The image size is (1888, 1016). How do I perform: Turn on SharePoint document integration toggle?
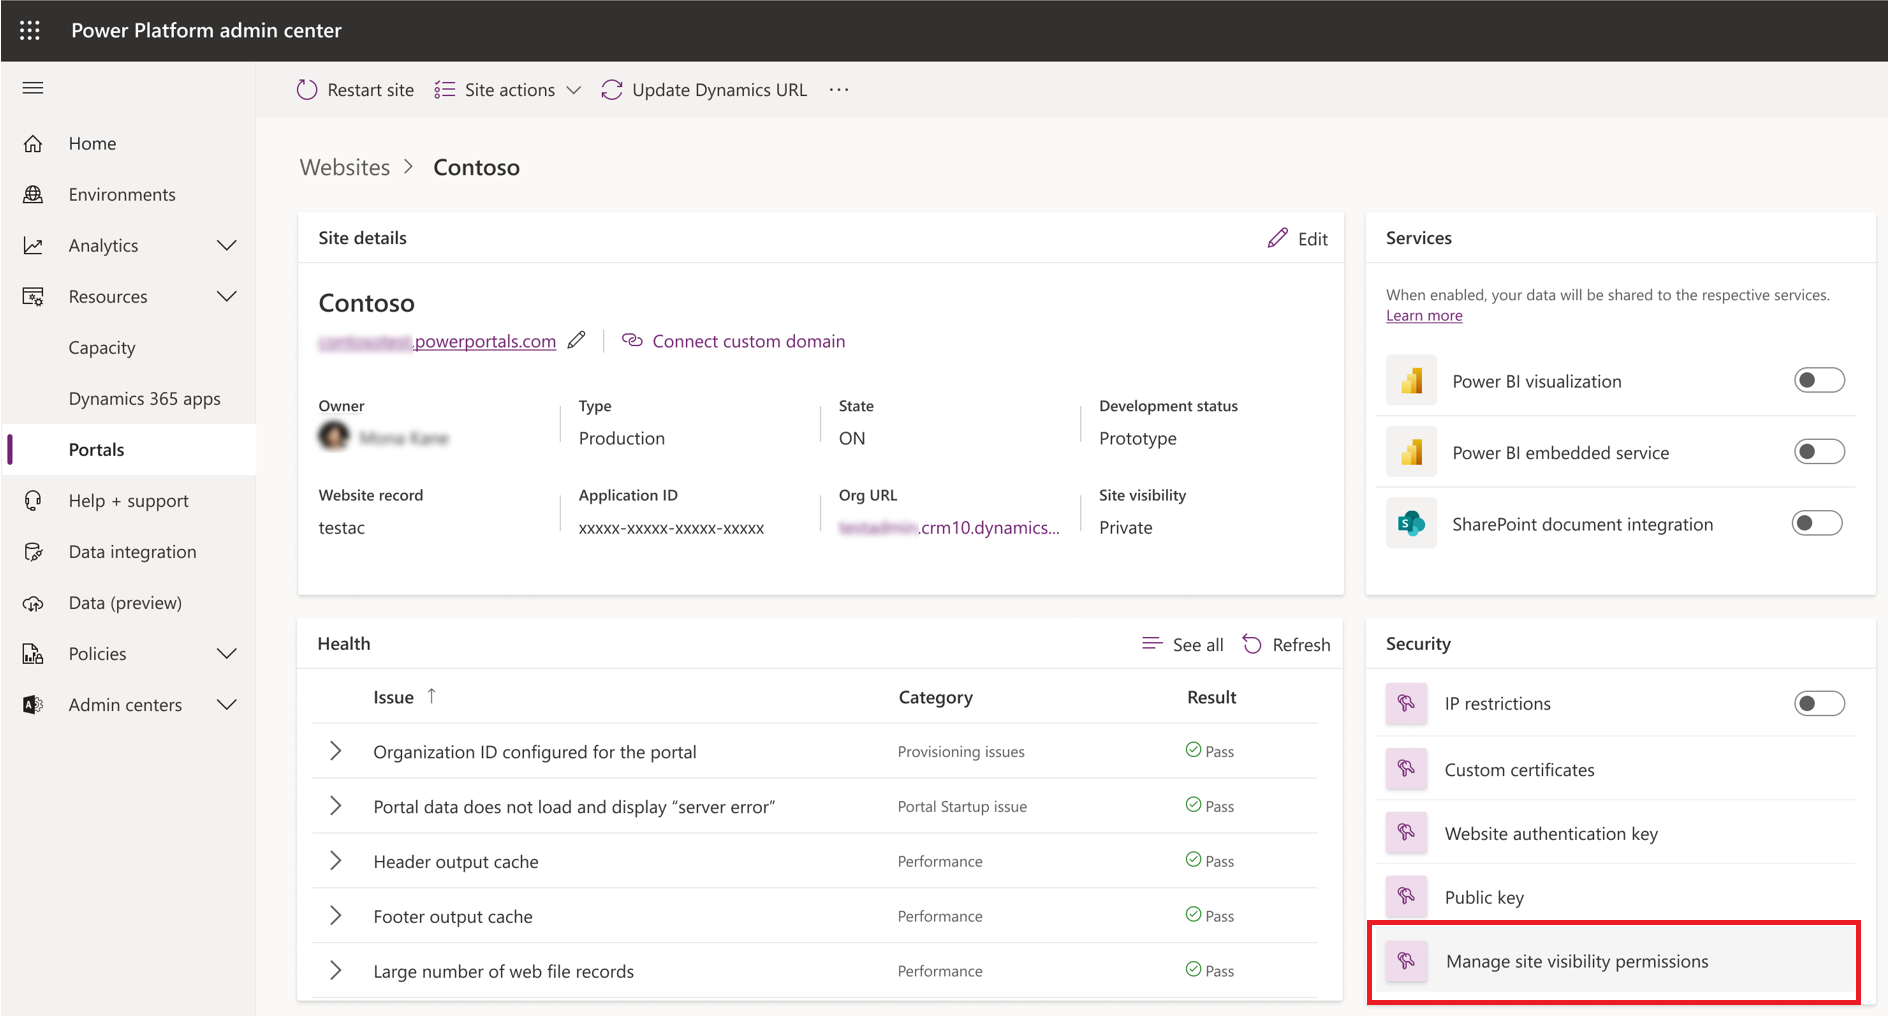(x=1817, y=523)
